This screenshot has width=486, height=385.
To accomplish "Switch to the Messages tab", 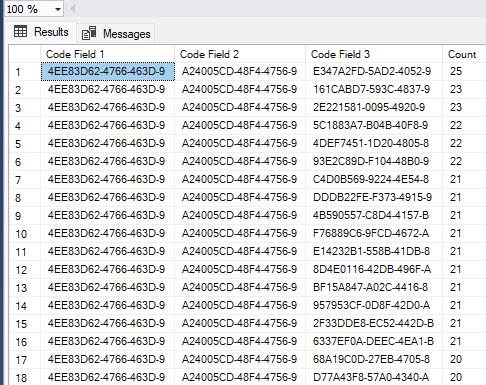I will pos(116,33).
